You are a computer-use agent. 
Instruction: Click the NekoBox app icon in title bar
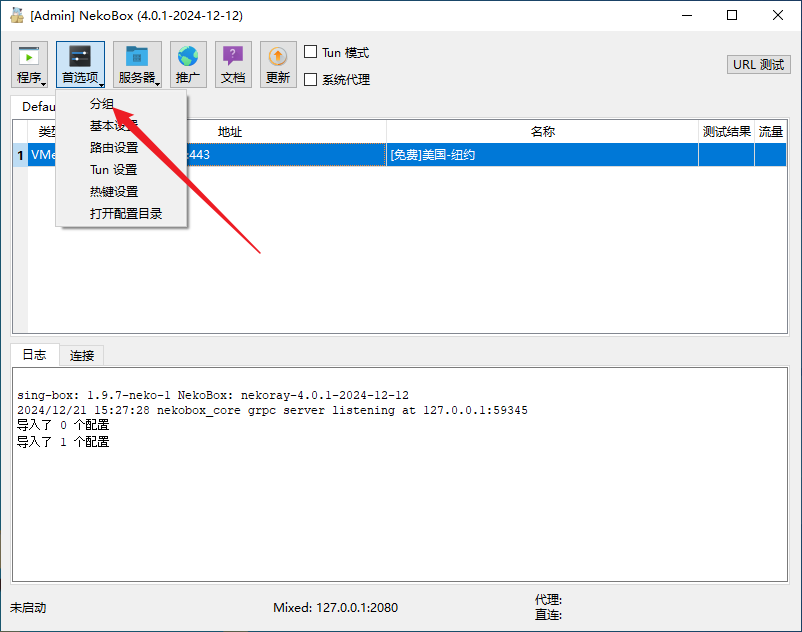point(16,16)
